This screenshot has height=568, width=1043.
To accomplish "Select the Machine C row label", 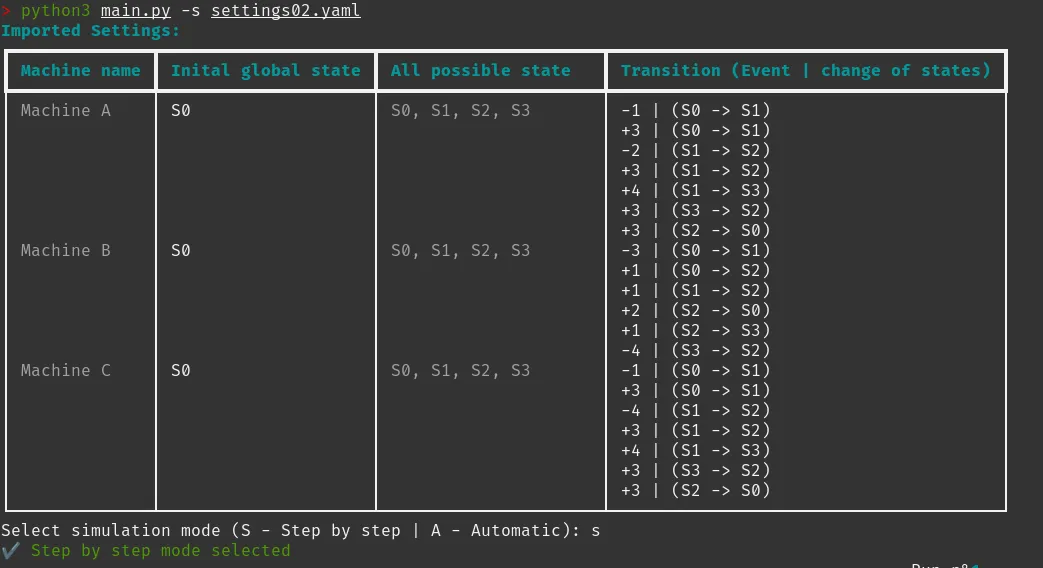I will click(65, 371).
